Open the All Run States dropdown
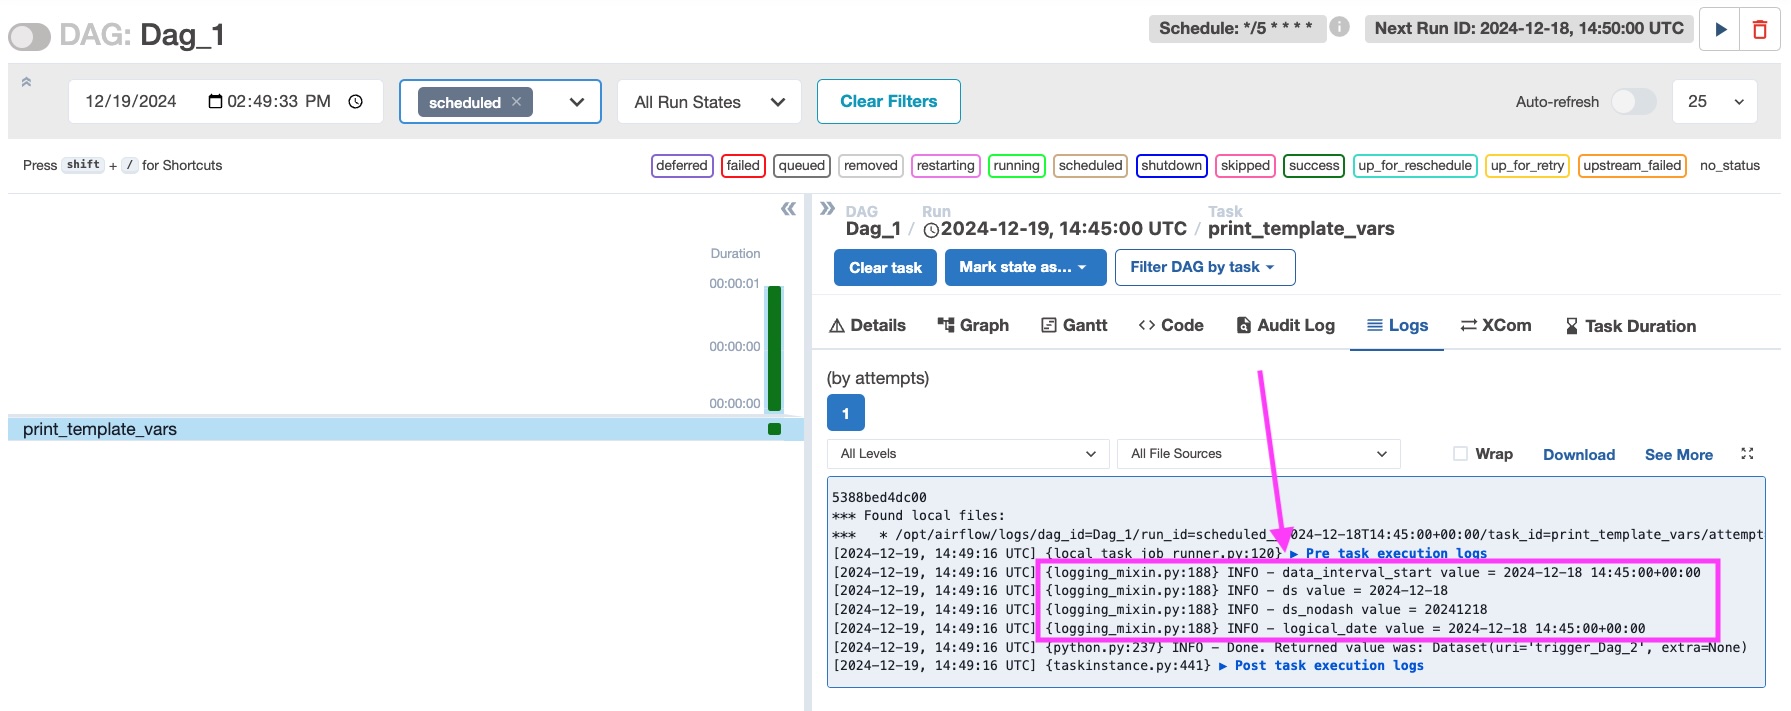 [x=709, y=102]
